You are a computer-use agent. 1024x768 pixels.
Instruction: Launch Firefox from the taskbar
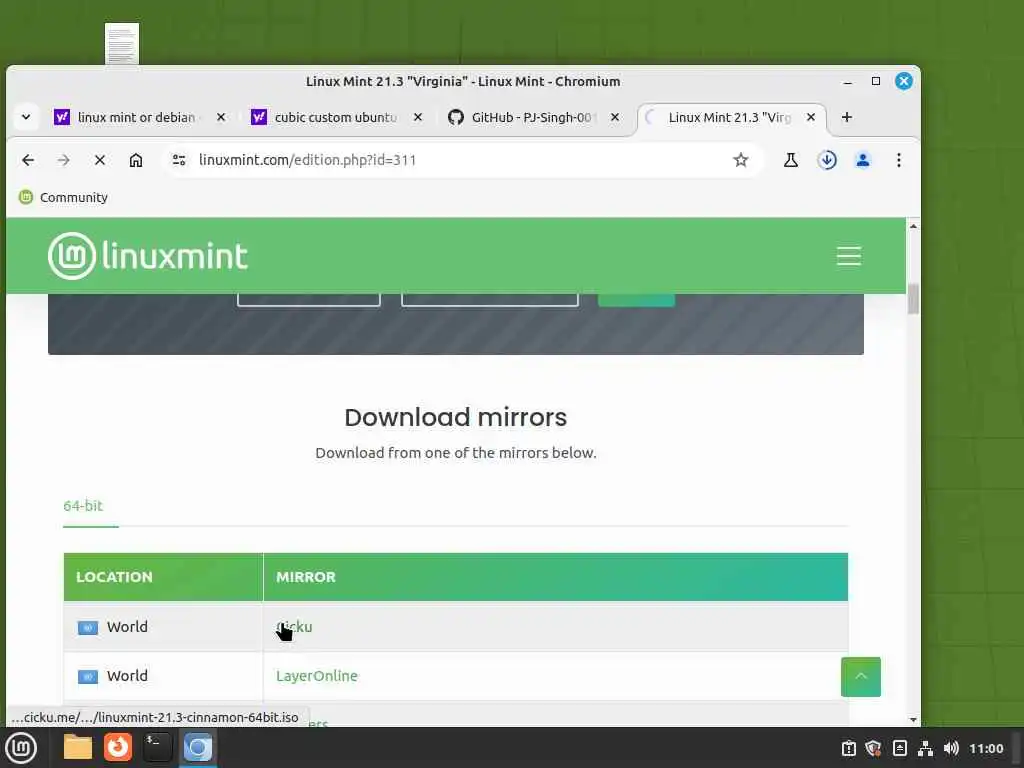click(118, 748)
